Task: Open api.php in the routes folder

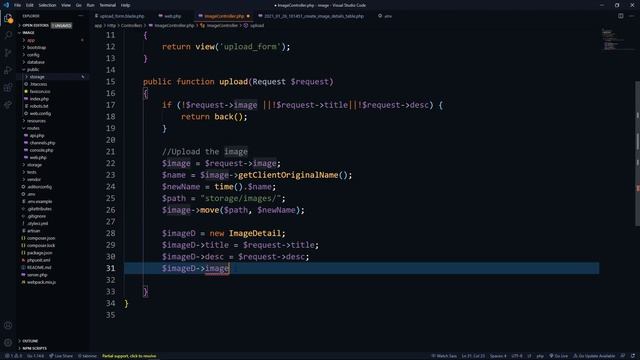Action: [52, 136]
